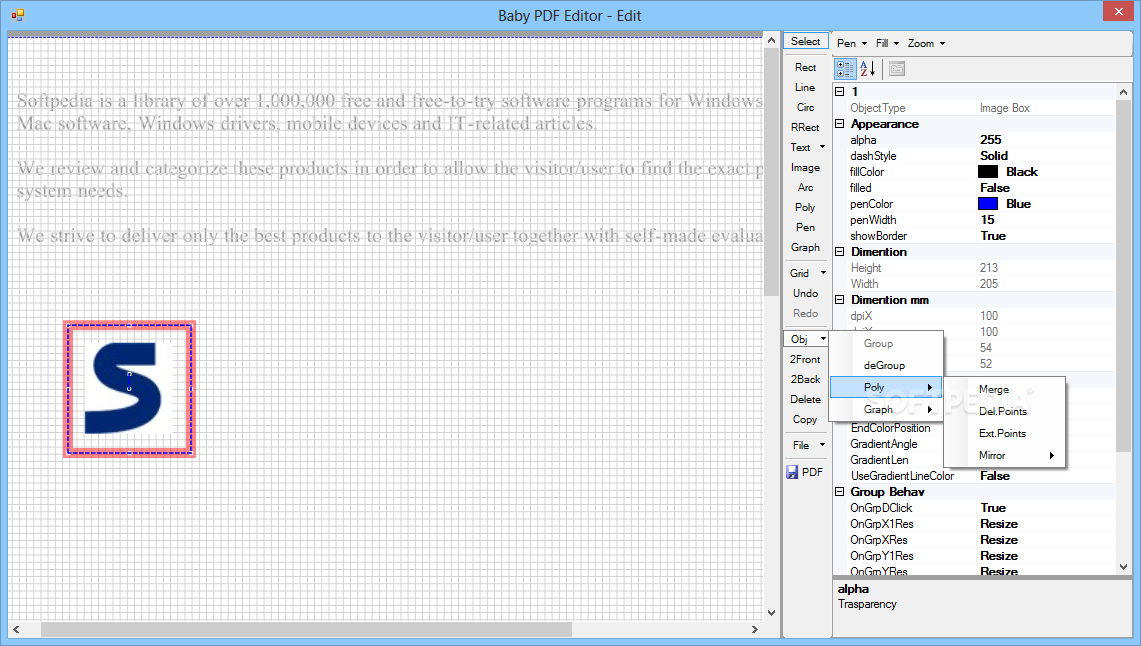
Task: Click the Categorized view icon in property grid
Action: point(845,68)
